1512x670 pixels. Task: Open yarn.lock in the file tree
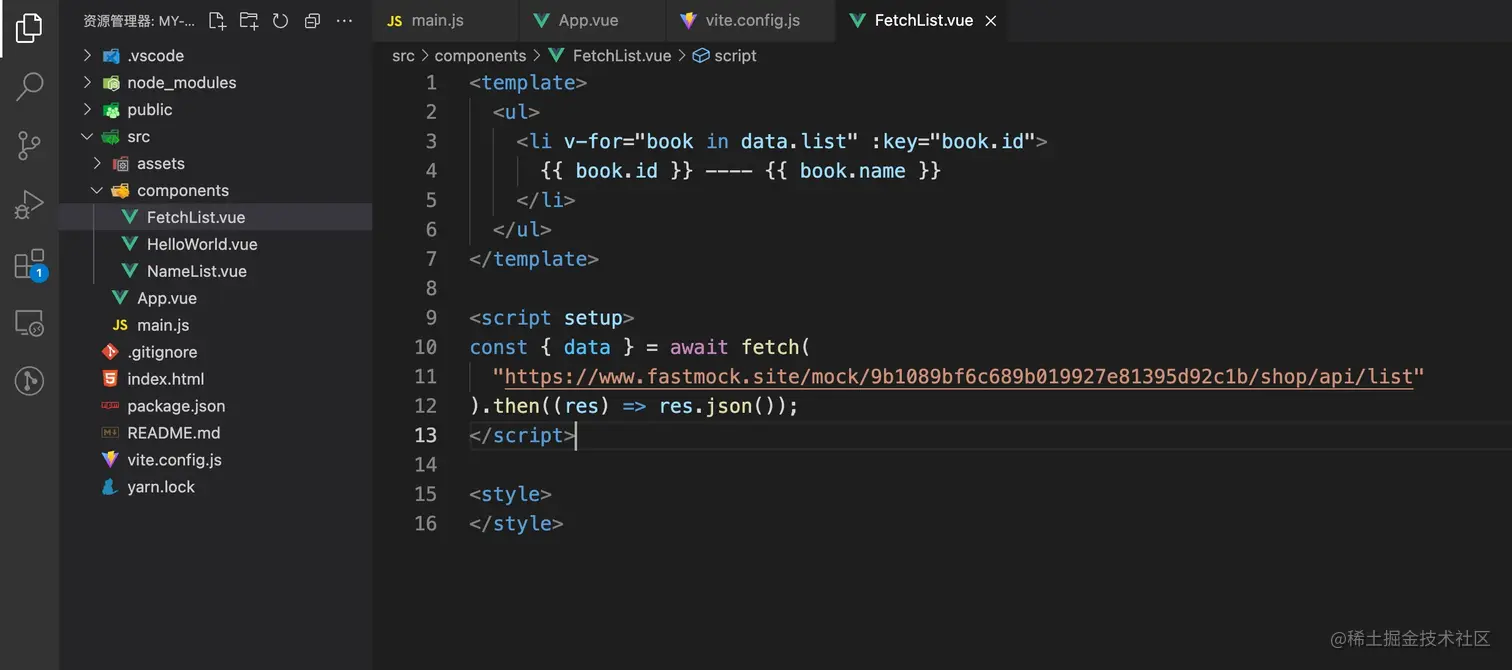(x=216, y=487)
